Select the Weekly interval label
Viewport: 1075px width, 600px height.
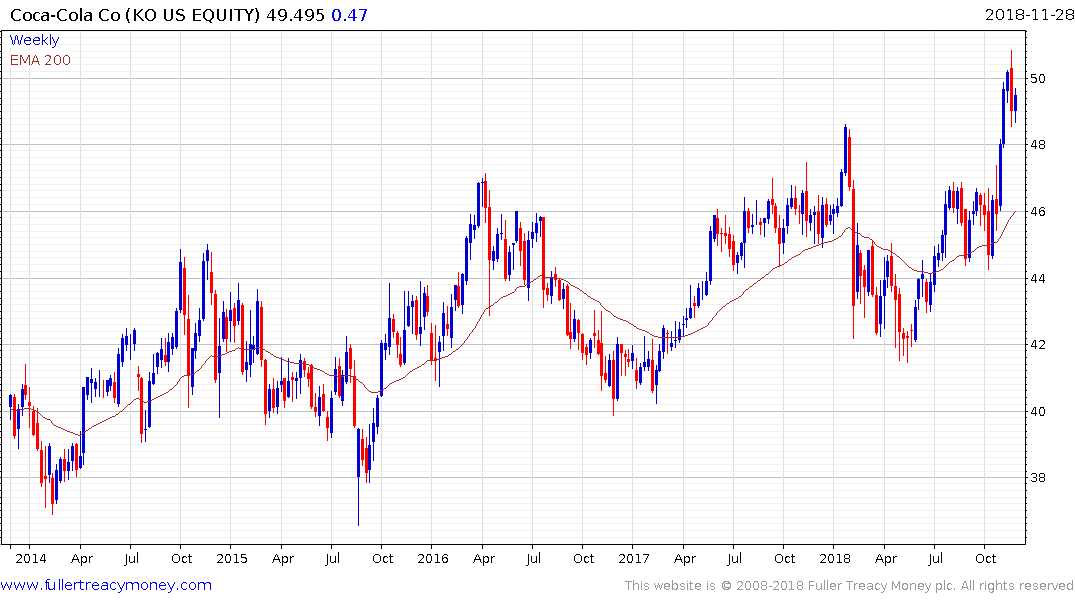(34, 40)
